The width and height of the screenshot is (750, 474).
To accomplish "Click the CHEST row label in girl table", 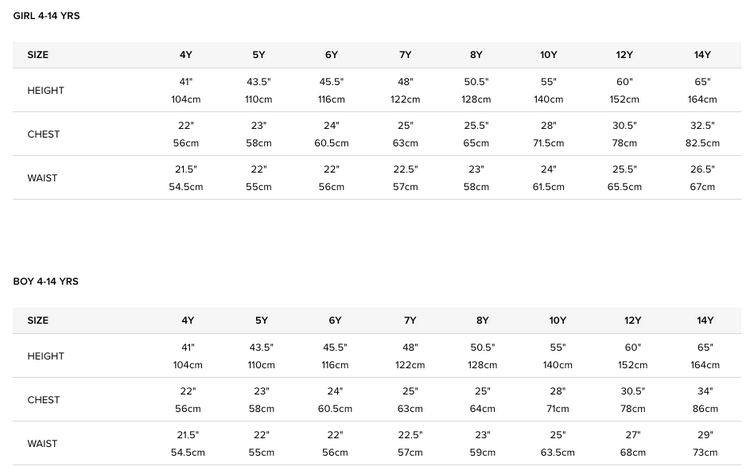I will pyautogui.click(x=44, y=134).
